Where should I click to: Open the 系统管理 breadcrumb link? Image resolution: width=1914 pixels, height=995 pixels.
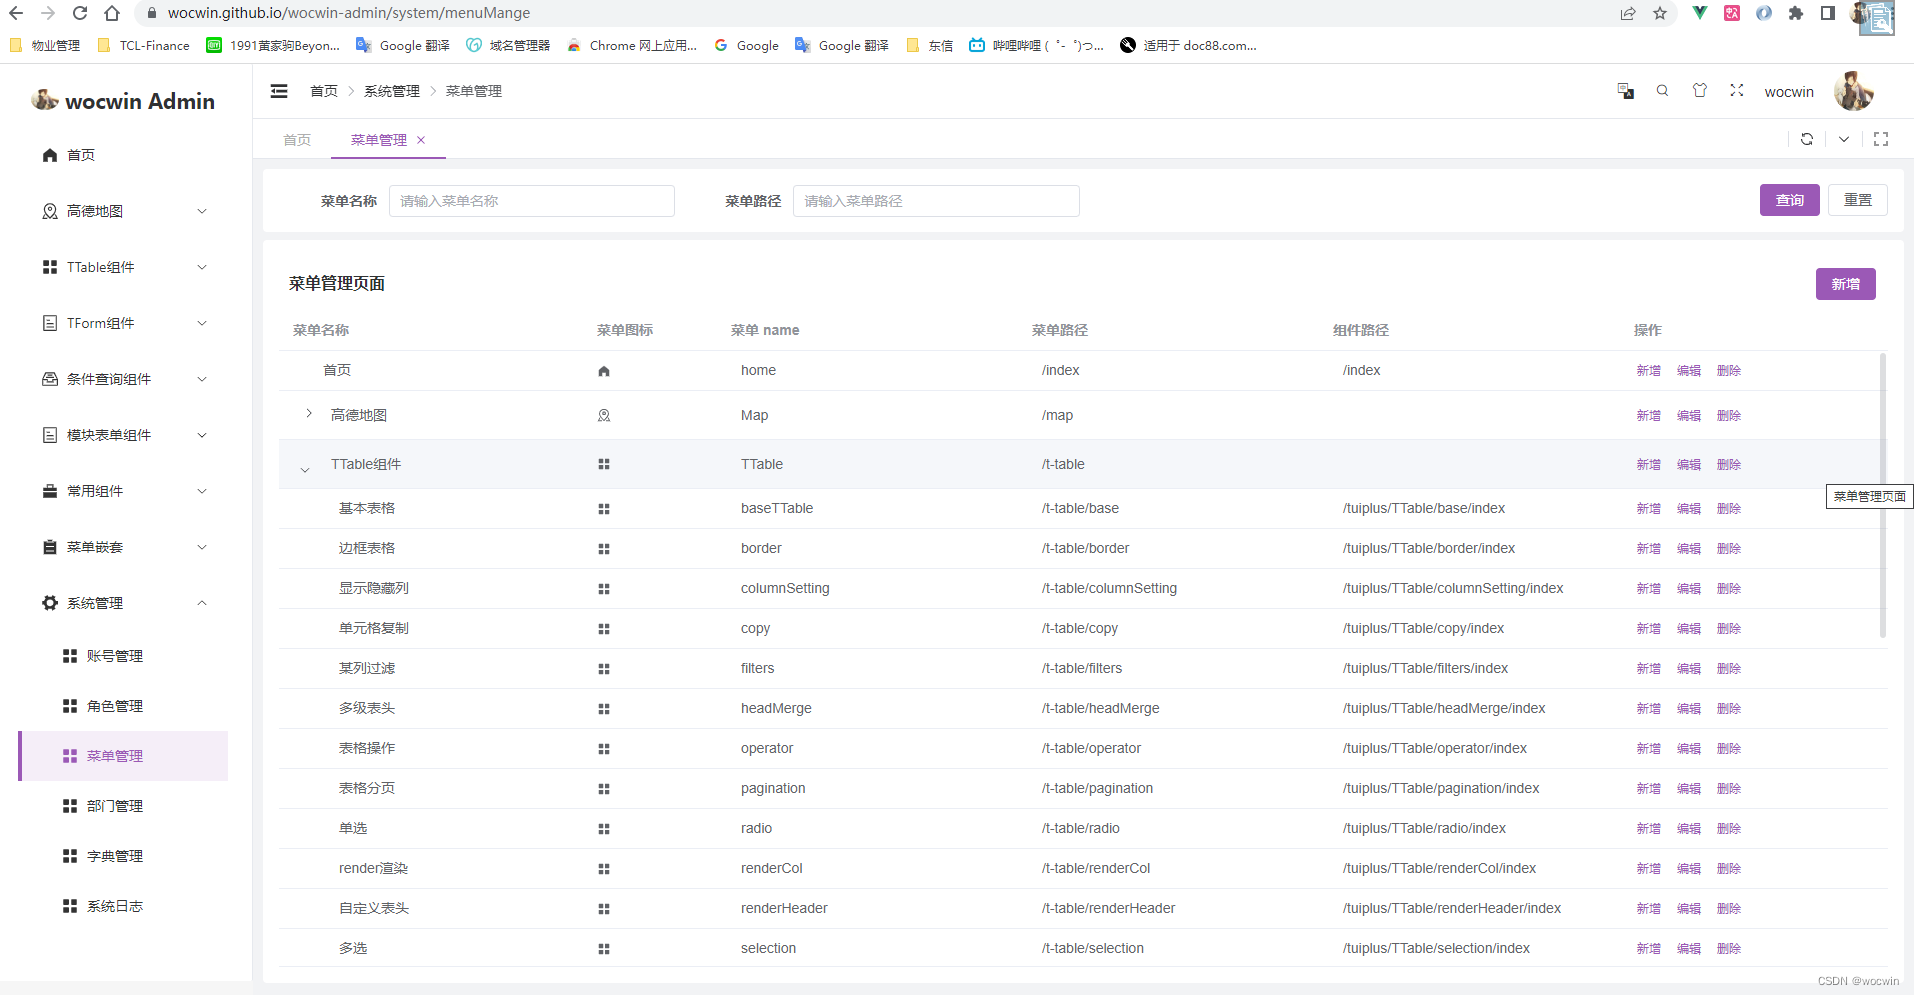tap(391, 90)
